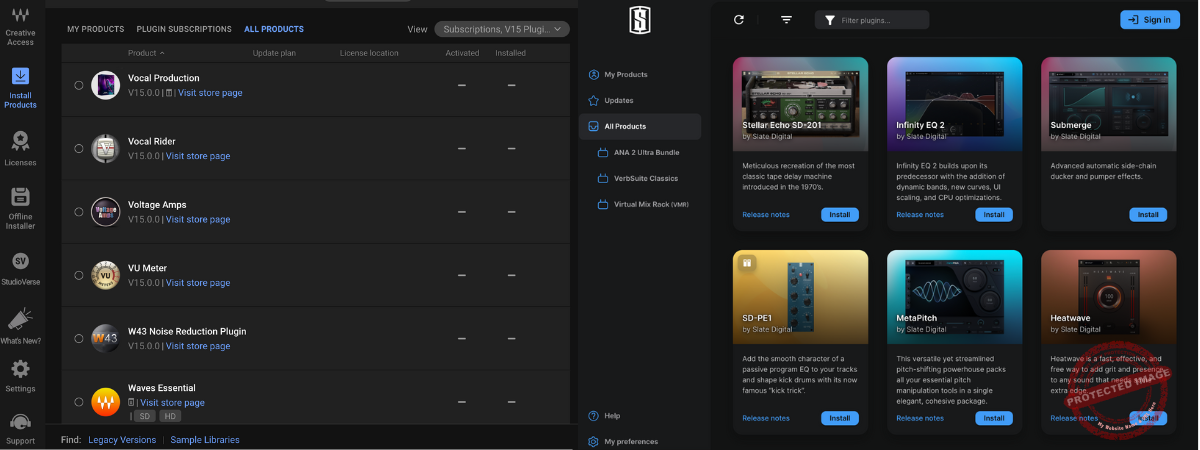Sort by the Product column header
Screen dimensions: 1200x450
147,53
